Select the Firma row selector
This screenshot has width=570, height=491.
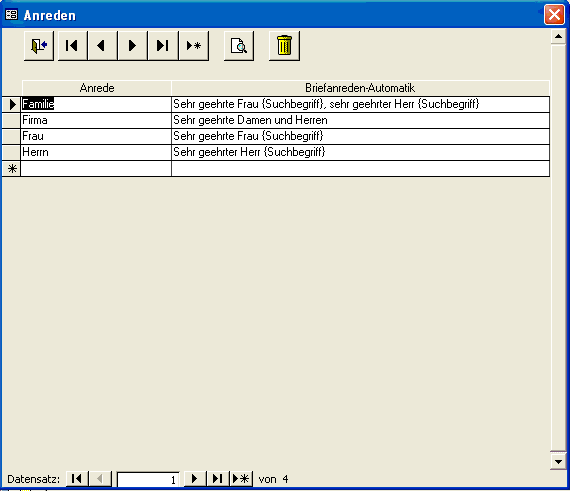pos(11,120)
